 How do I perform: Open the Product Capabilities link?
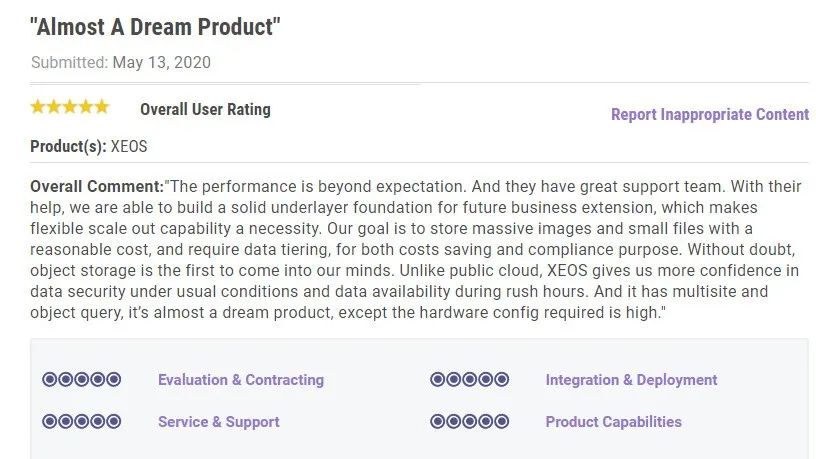[614, 422]
